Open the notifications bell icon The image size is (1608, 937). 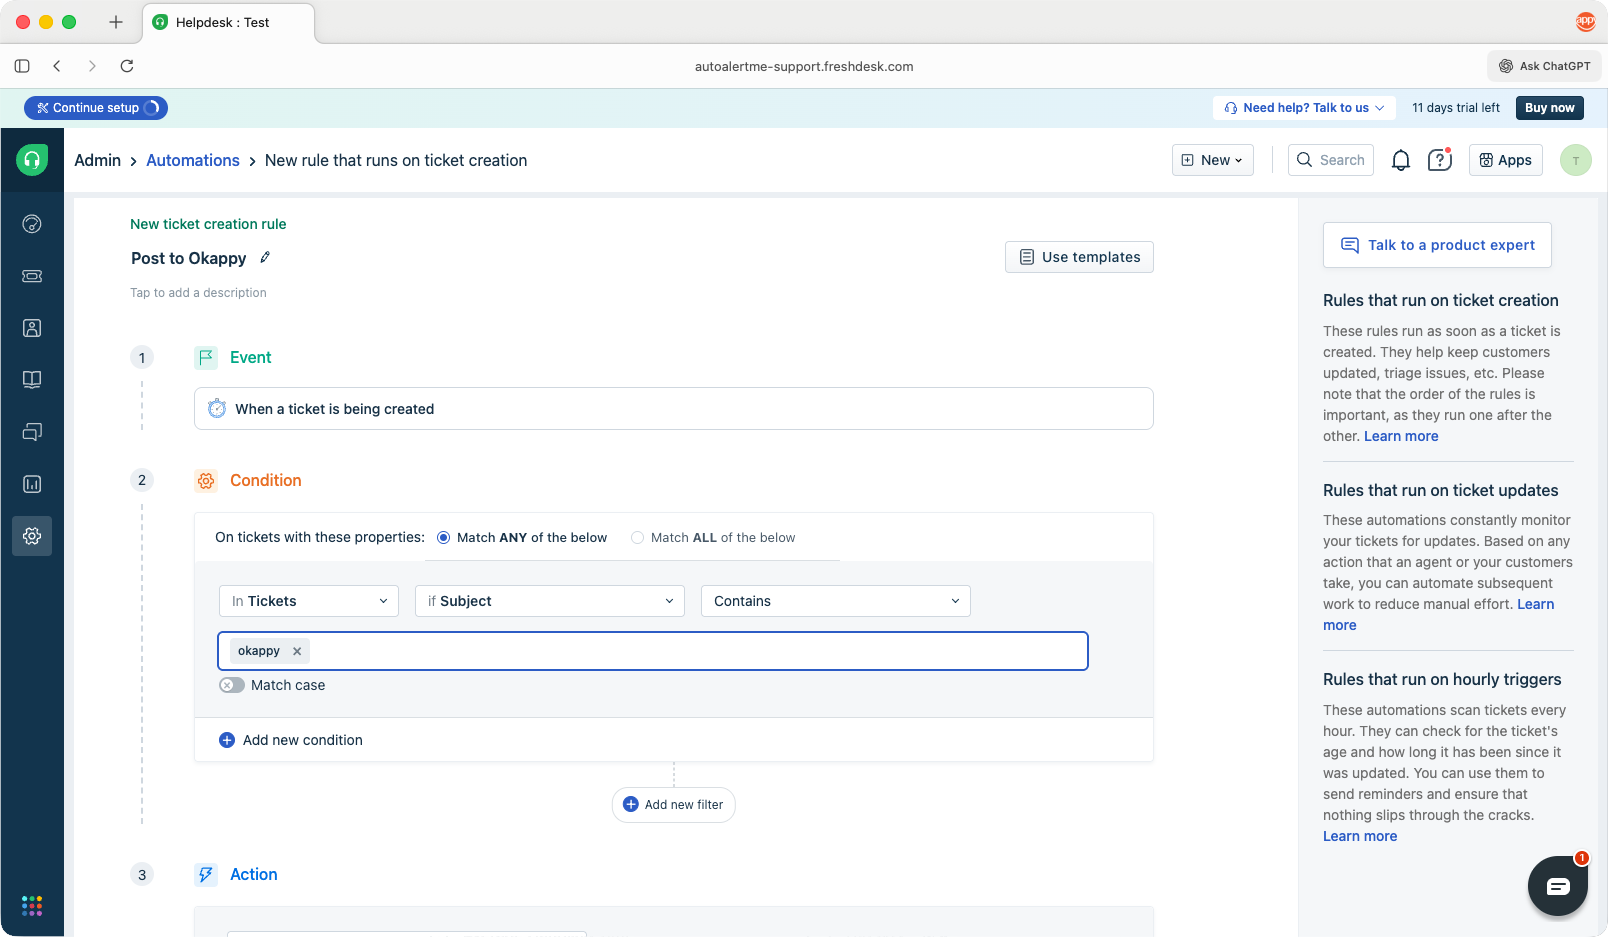[1401, 160]
